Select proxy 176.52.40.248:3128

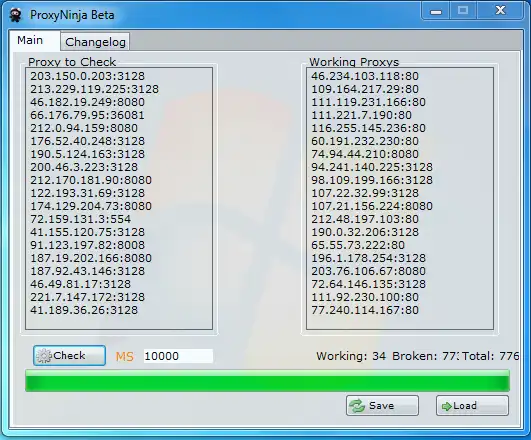click(x=87, y=141)
